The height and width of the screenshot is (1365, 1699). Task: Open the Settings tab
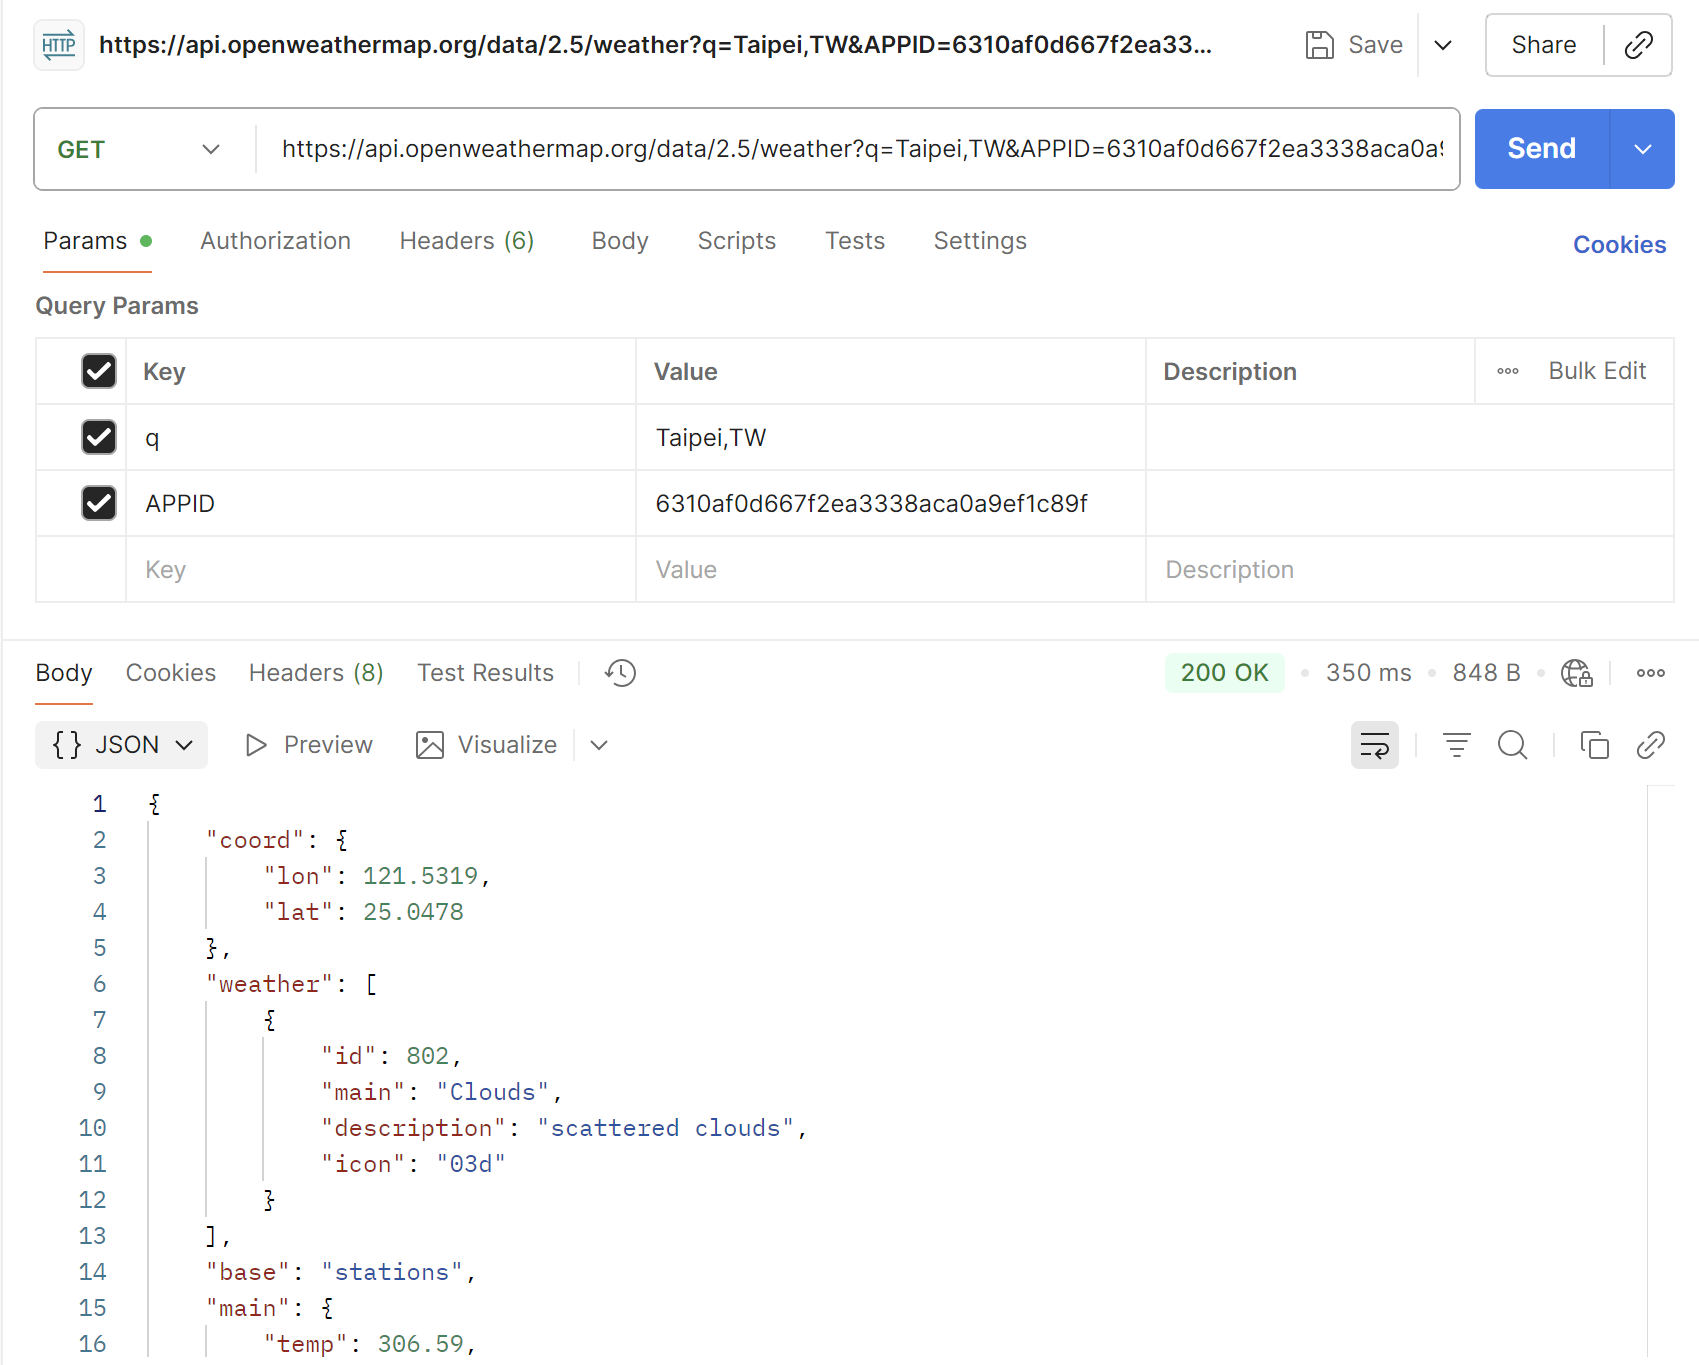(980, 241)
